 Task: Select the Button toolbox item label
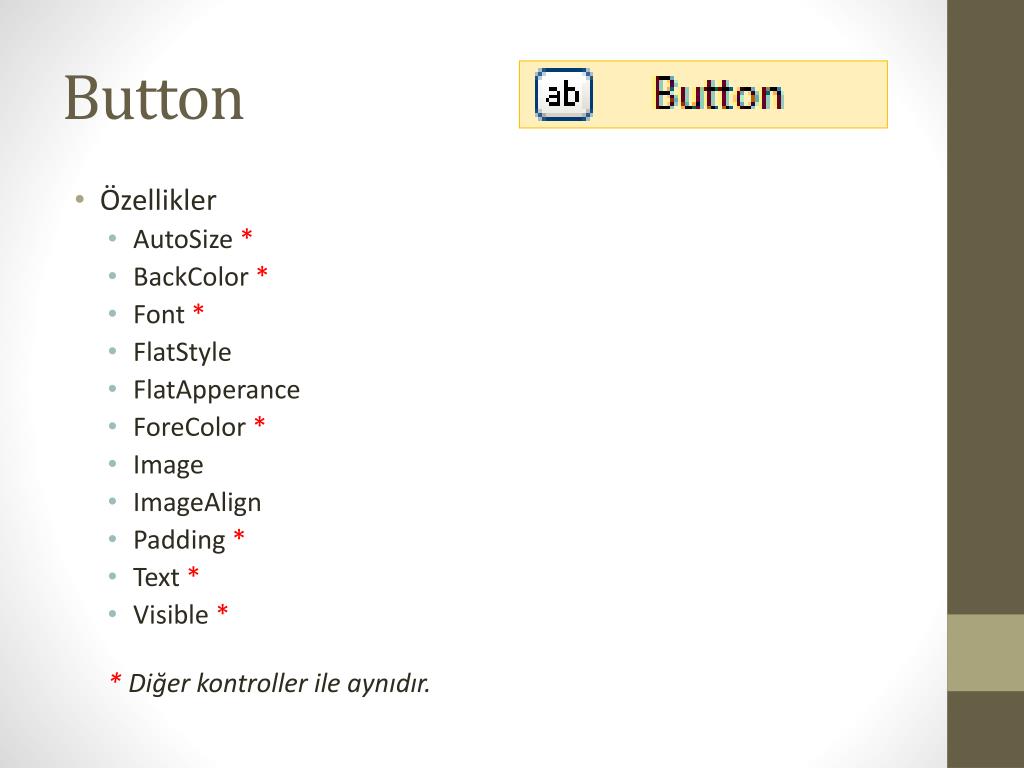[x=718, y=94]
